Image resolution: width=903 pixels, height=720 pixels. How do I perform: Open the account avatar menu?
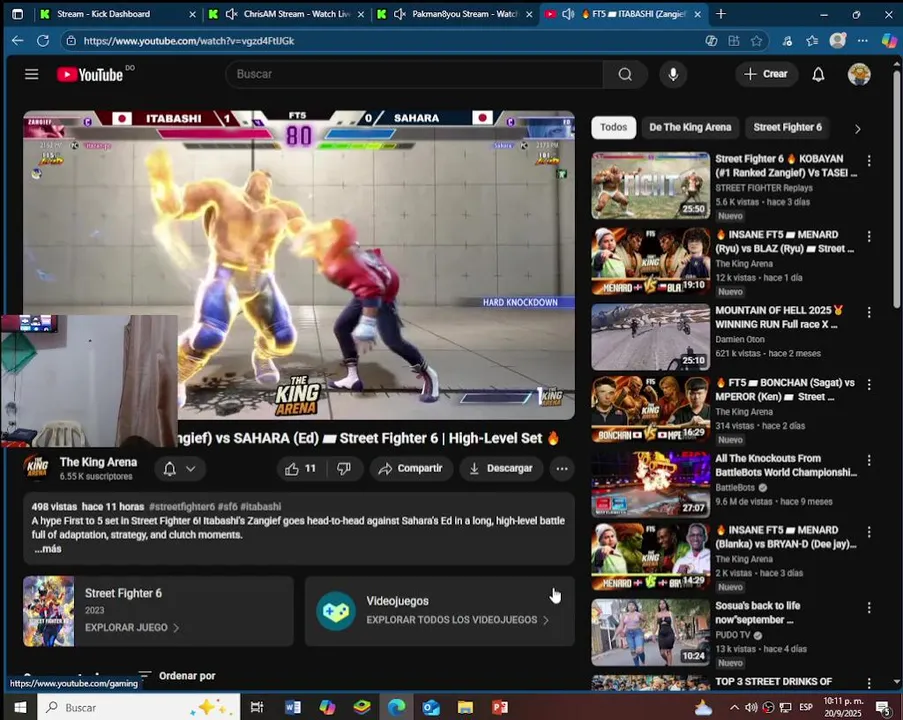point(859,74)
